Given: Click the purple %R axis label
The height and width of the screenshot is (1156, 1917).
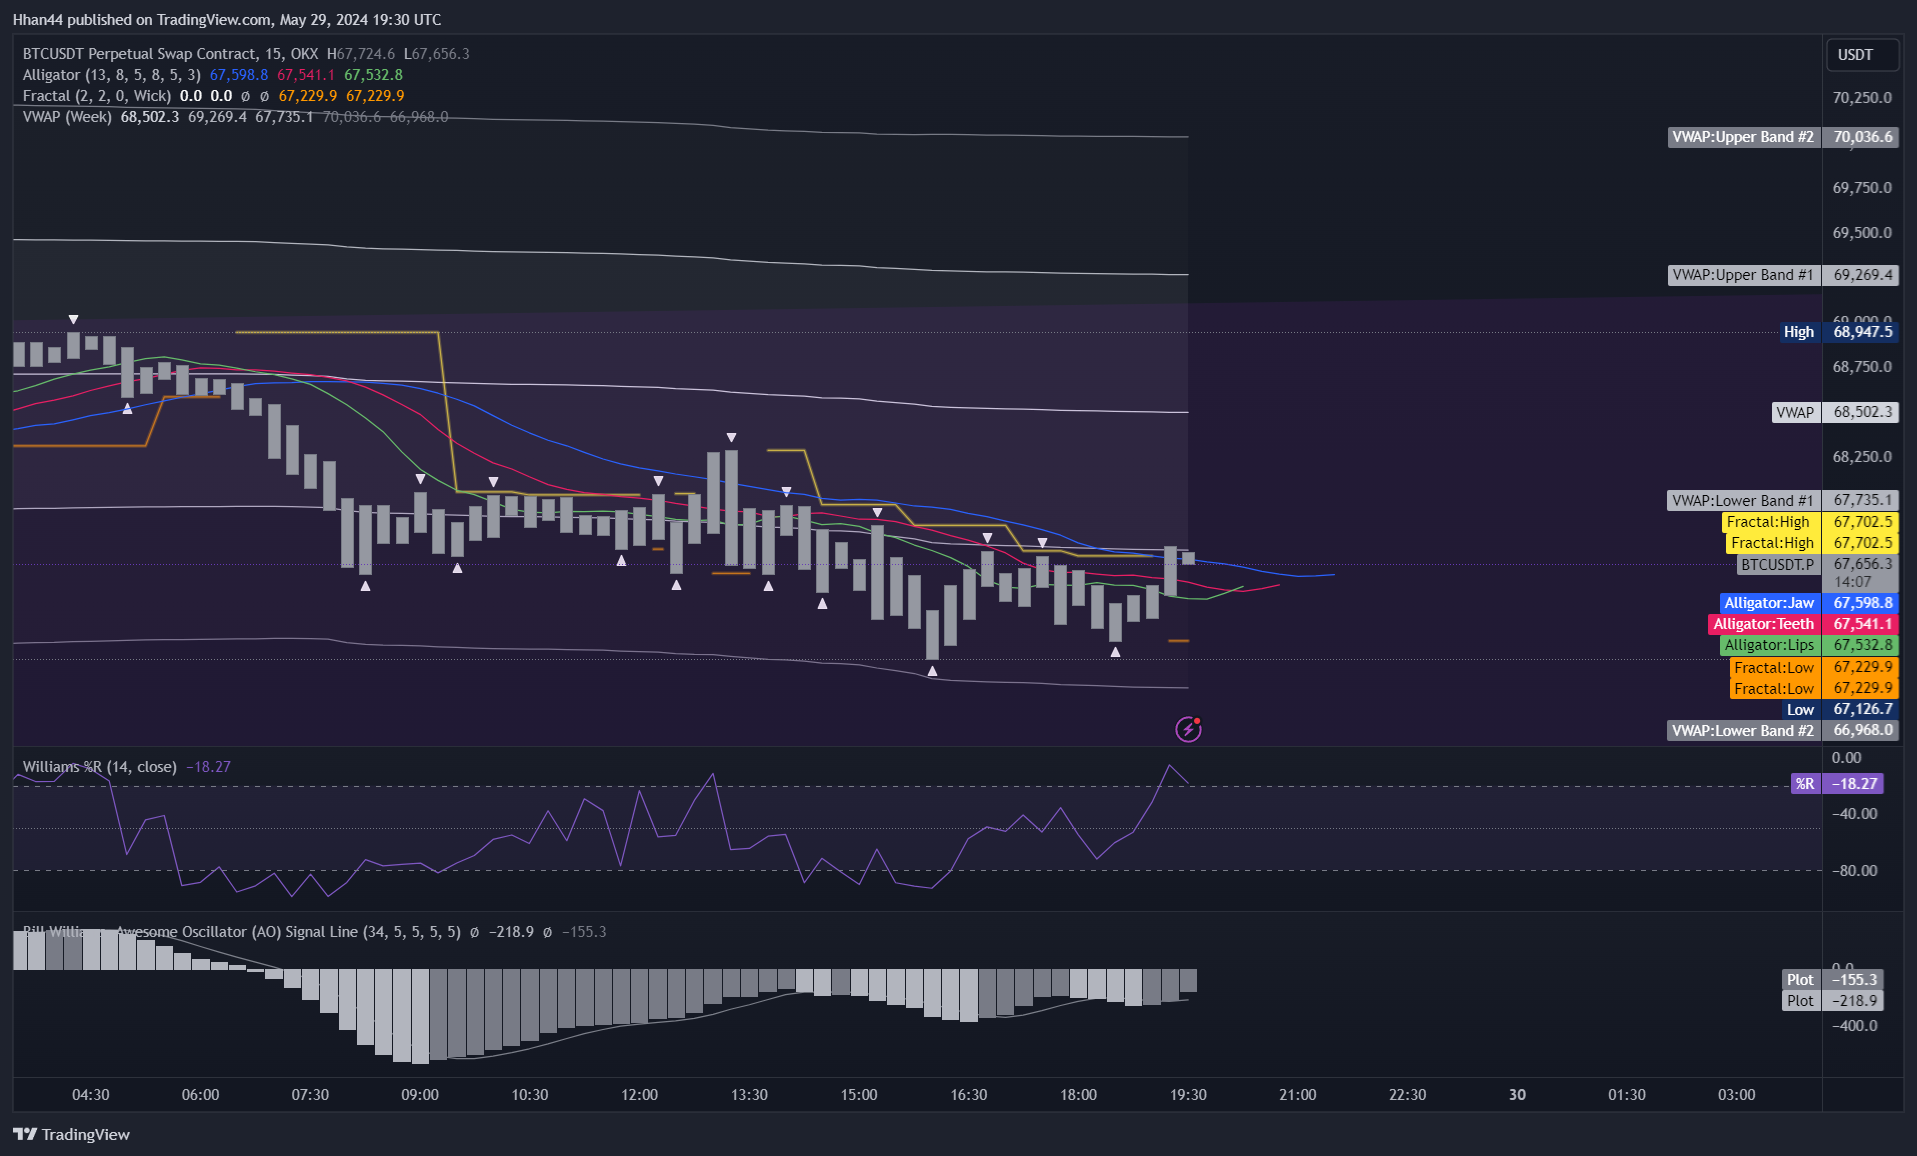Looking at the screenshot, I should pyautogui.click(x=1805, y=784).
